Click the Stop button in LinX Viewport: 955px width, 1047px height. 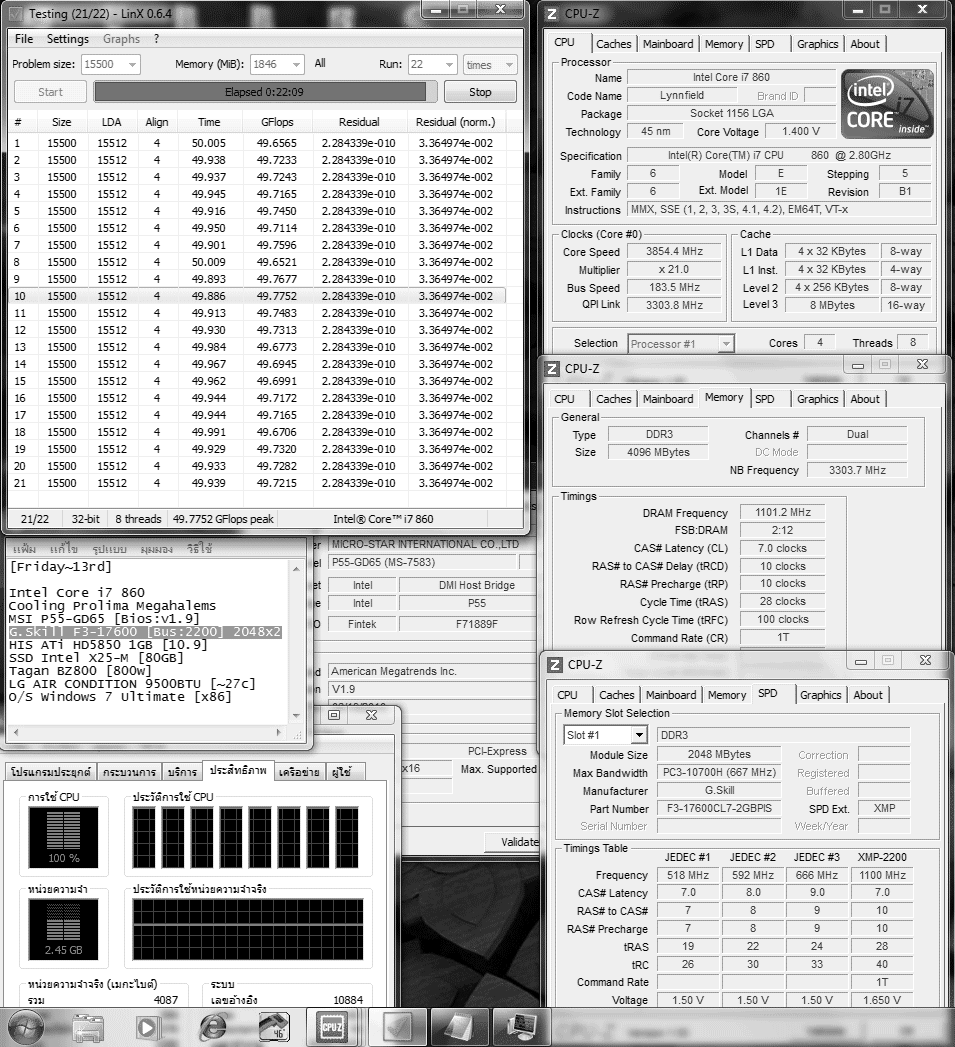[480, 92]
